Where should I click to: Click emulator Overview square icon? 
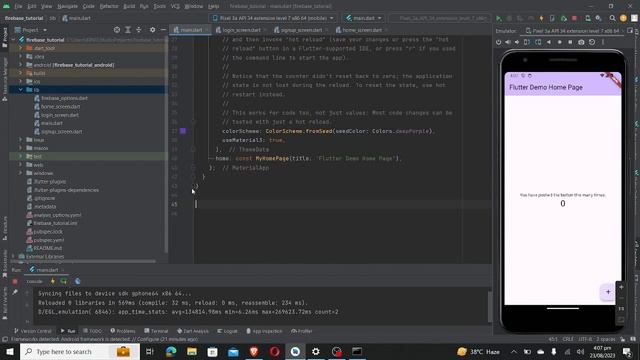pos(570,42)
